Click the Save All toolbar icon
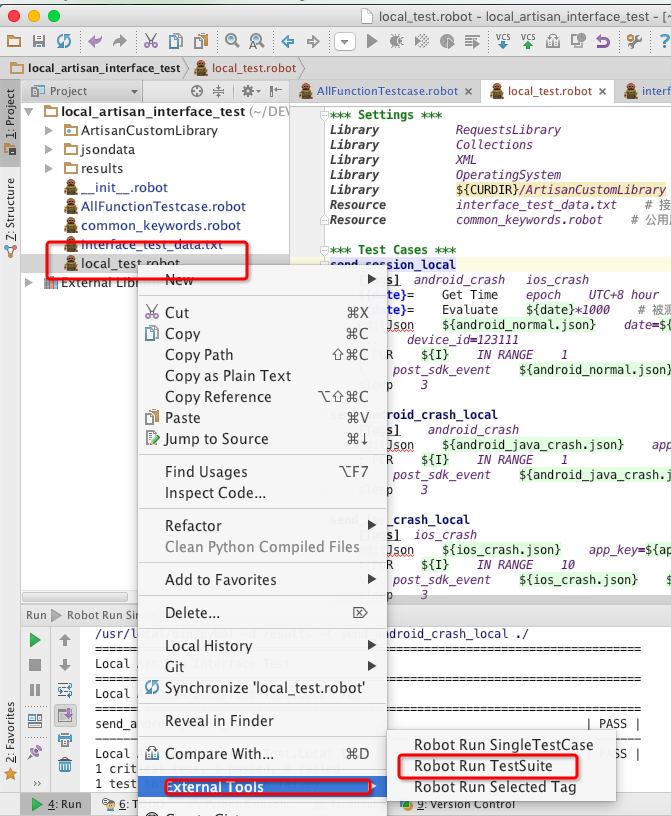The width and height of the screenshot is (671, 816). coord(39,41)
